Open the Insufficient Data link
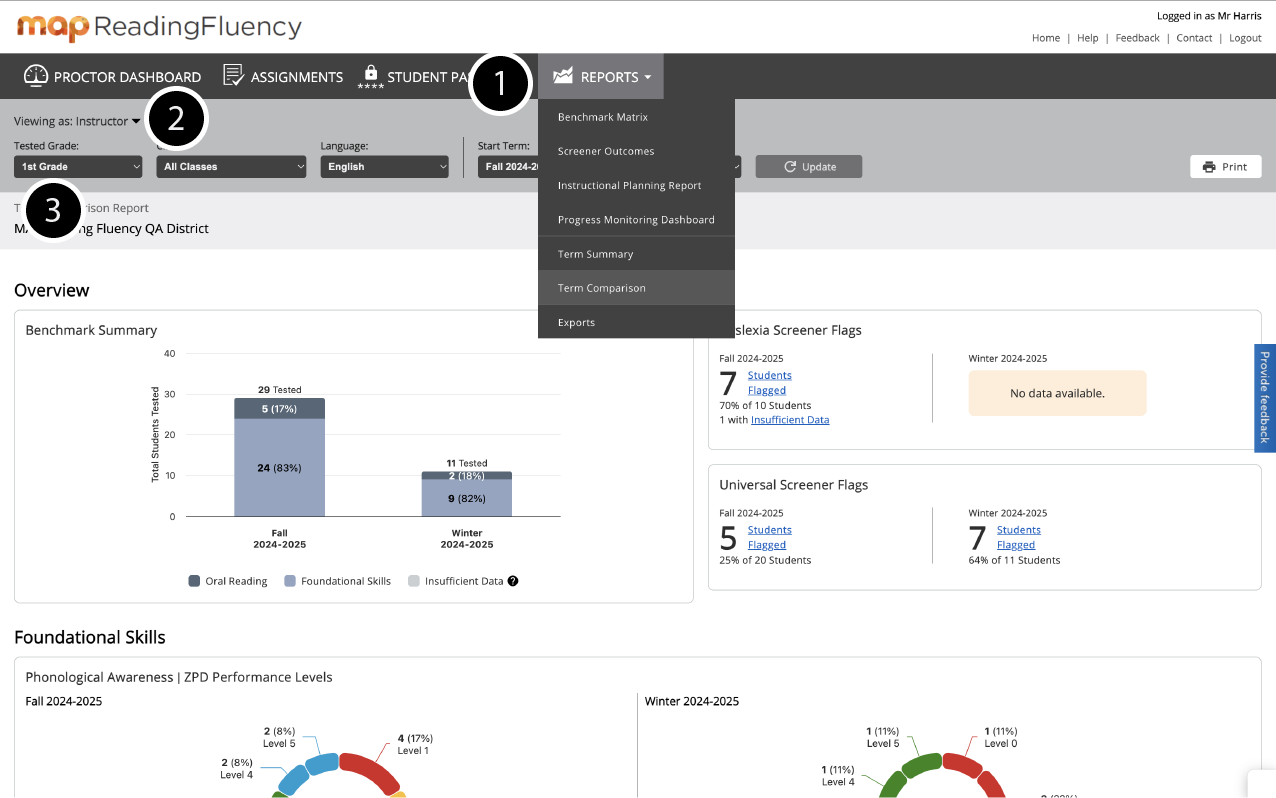This screenshot has height=798, width=1276. click(x=790, y=420)
